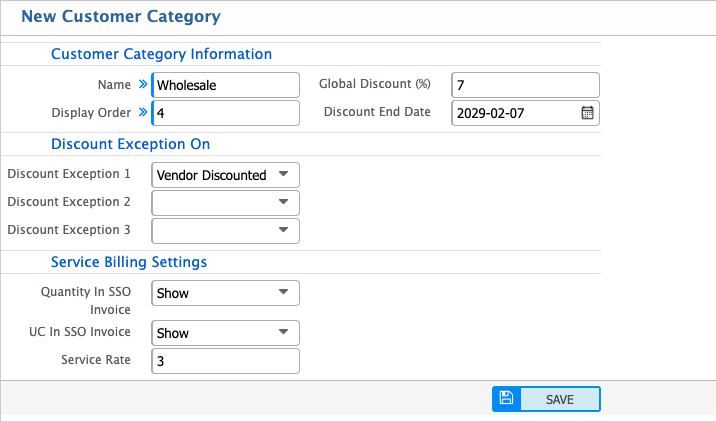The height and width of the screenshot is (421, 716).
Task: Click the New Customer Category page title
Action: pyautogui.click(x=121, y=17)
